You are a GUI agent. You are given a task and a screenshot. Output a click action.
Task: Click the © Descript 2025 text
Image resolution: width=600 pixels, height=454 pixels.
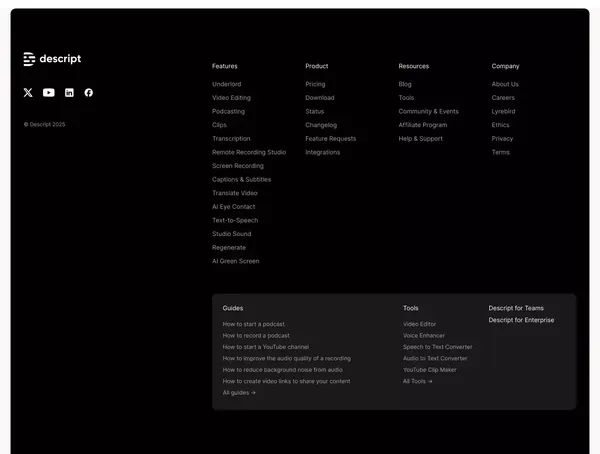pyautogui.click(x=44, y=124)
